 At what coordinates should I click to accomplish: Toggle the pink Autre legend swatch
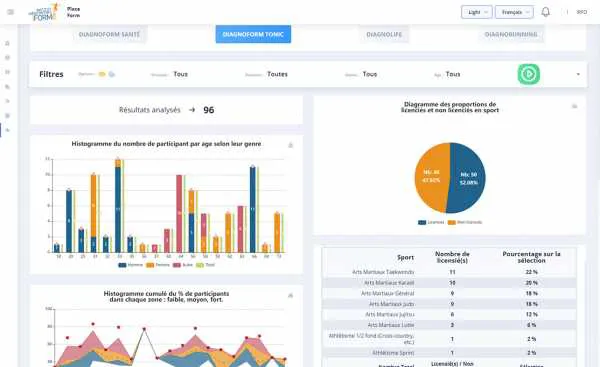177,265
